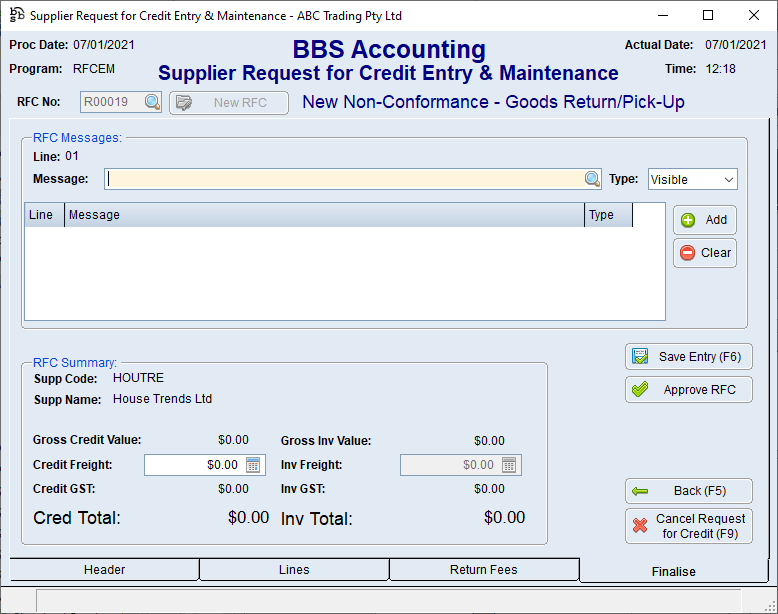Click the RFC No search magnifier icon
This screenshot has width=778, height=614.
coord(152,102)
